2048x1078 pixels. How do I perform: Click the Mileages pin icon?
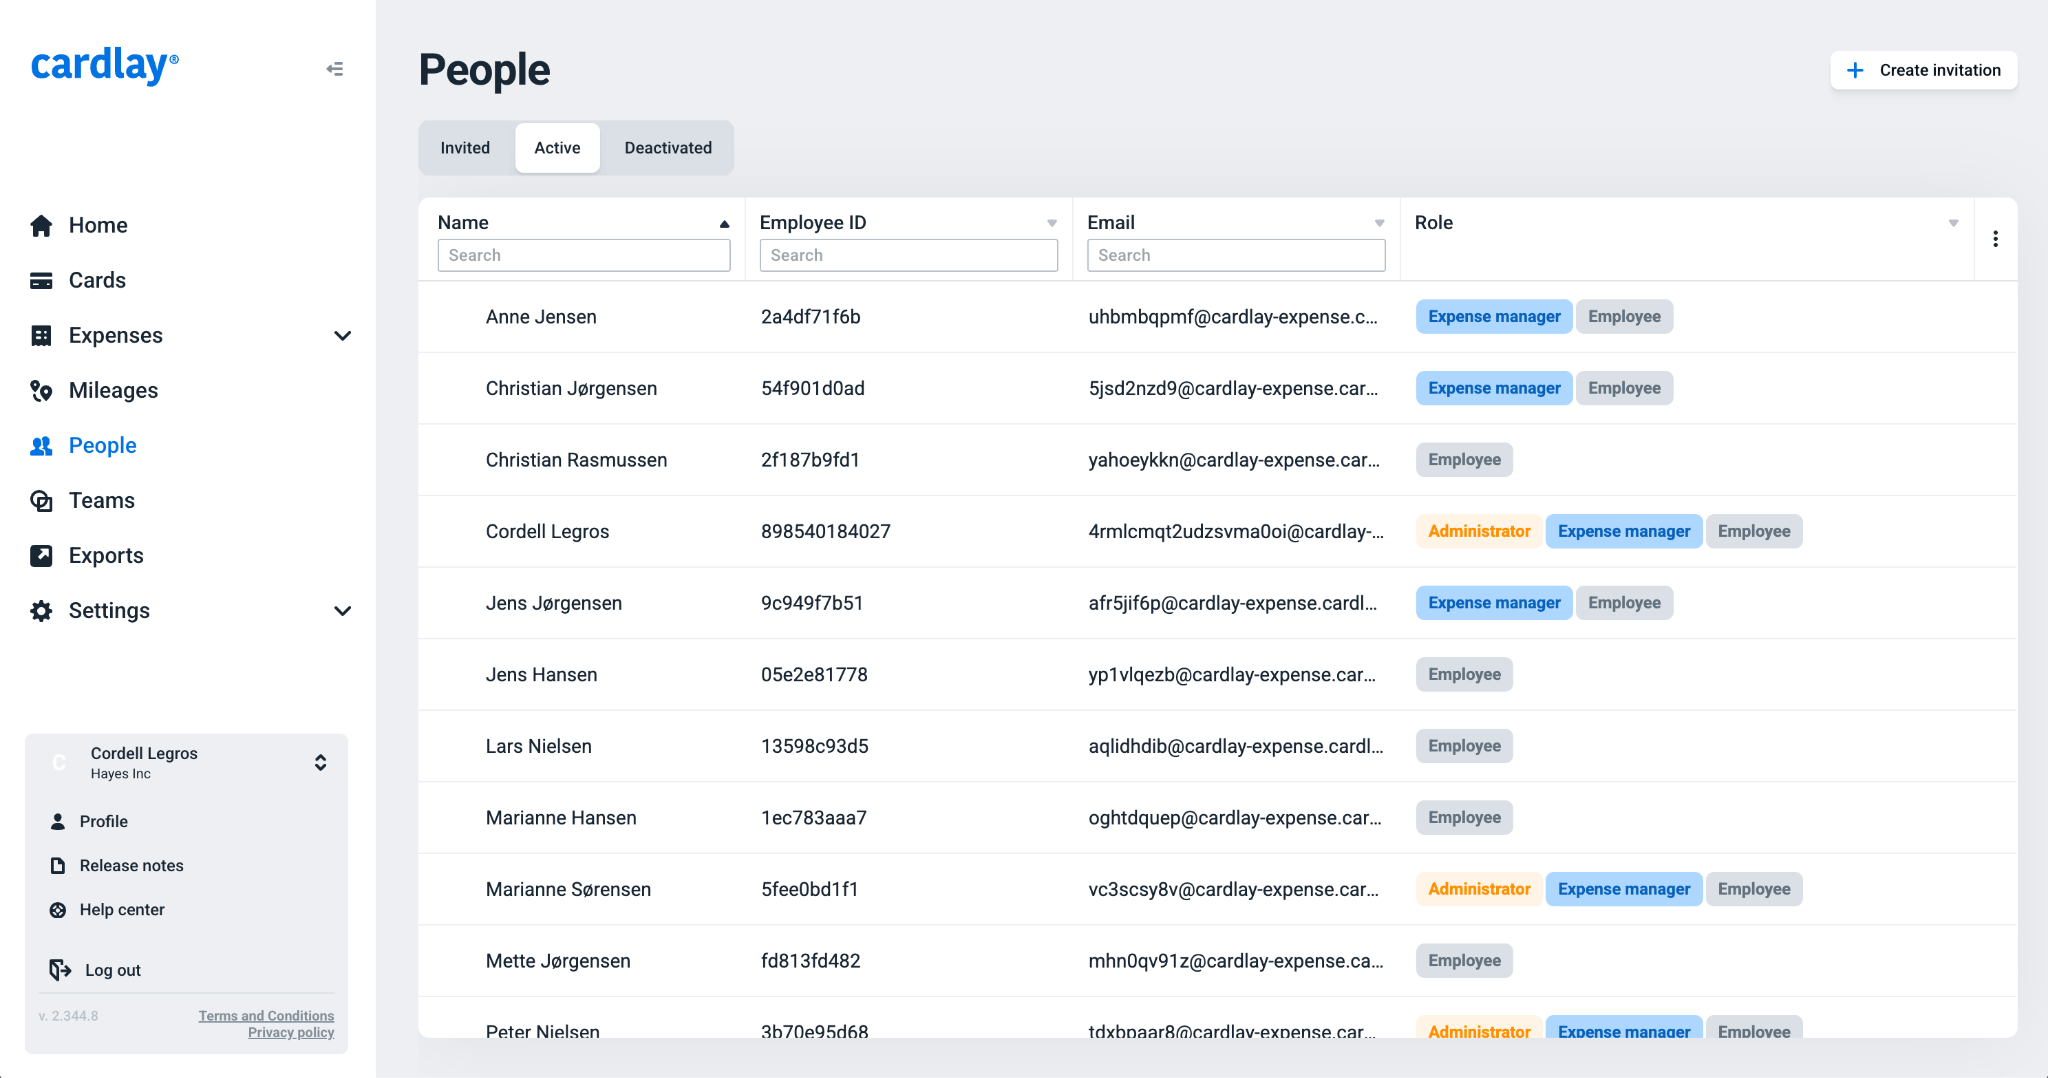(x=41, y=390)
